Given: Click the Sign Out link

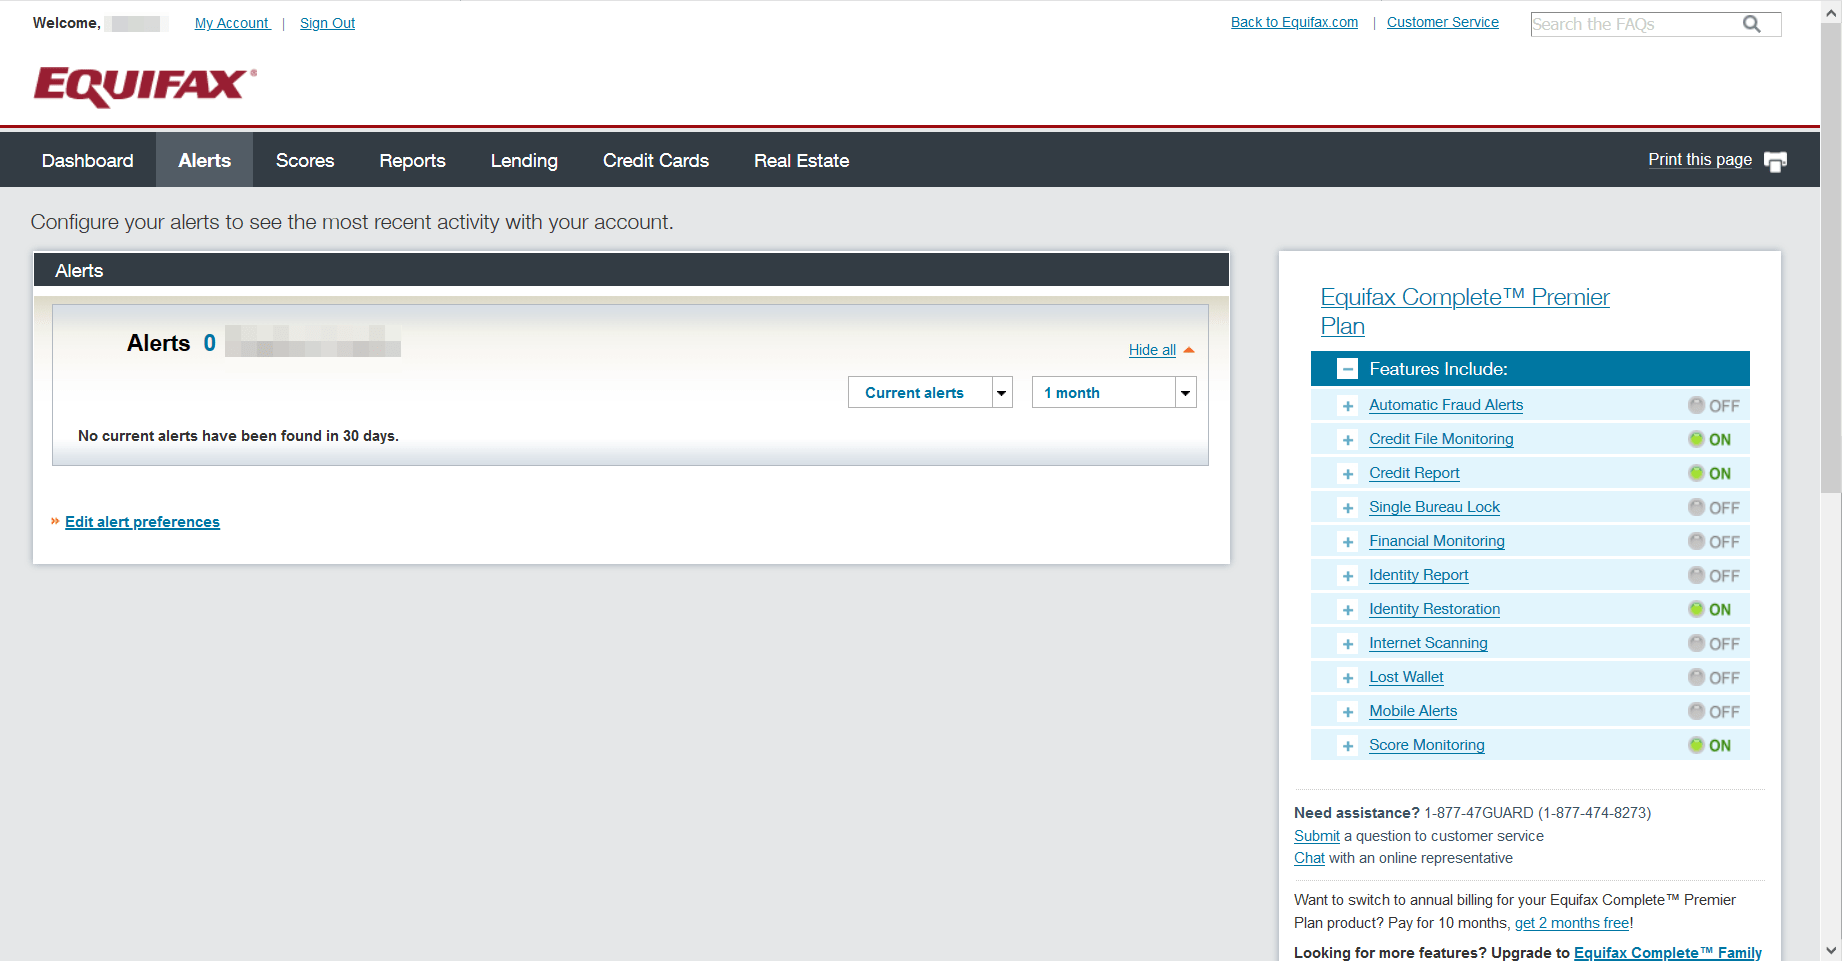Looking at the screenshot, I should [x=327, y=23].
